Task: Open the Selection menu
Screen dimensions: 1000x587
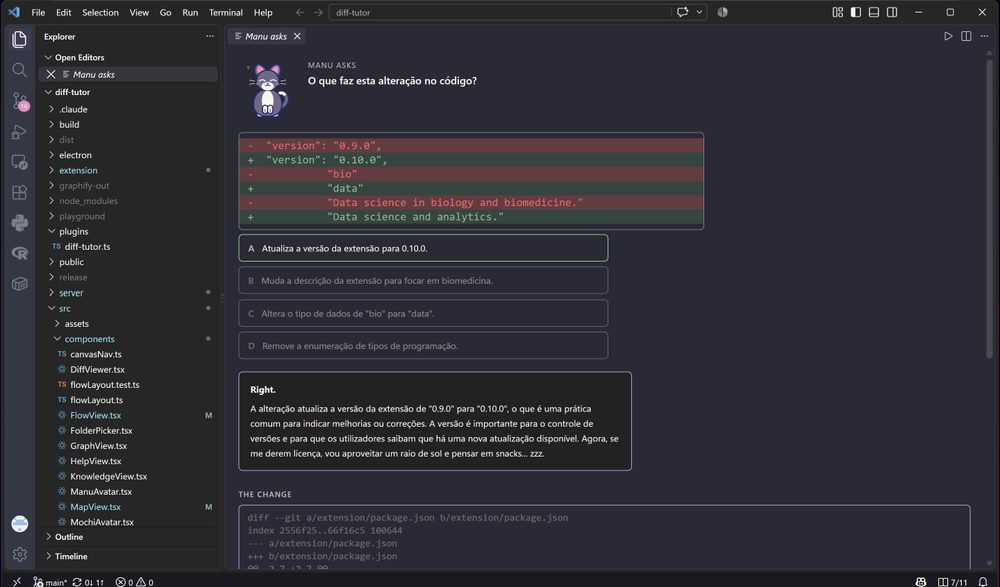Action: (100, 12)
